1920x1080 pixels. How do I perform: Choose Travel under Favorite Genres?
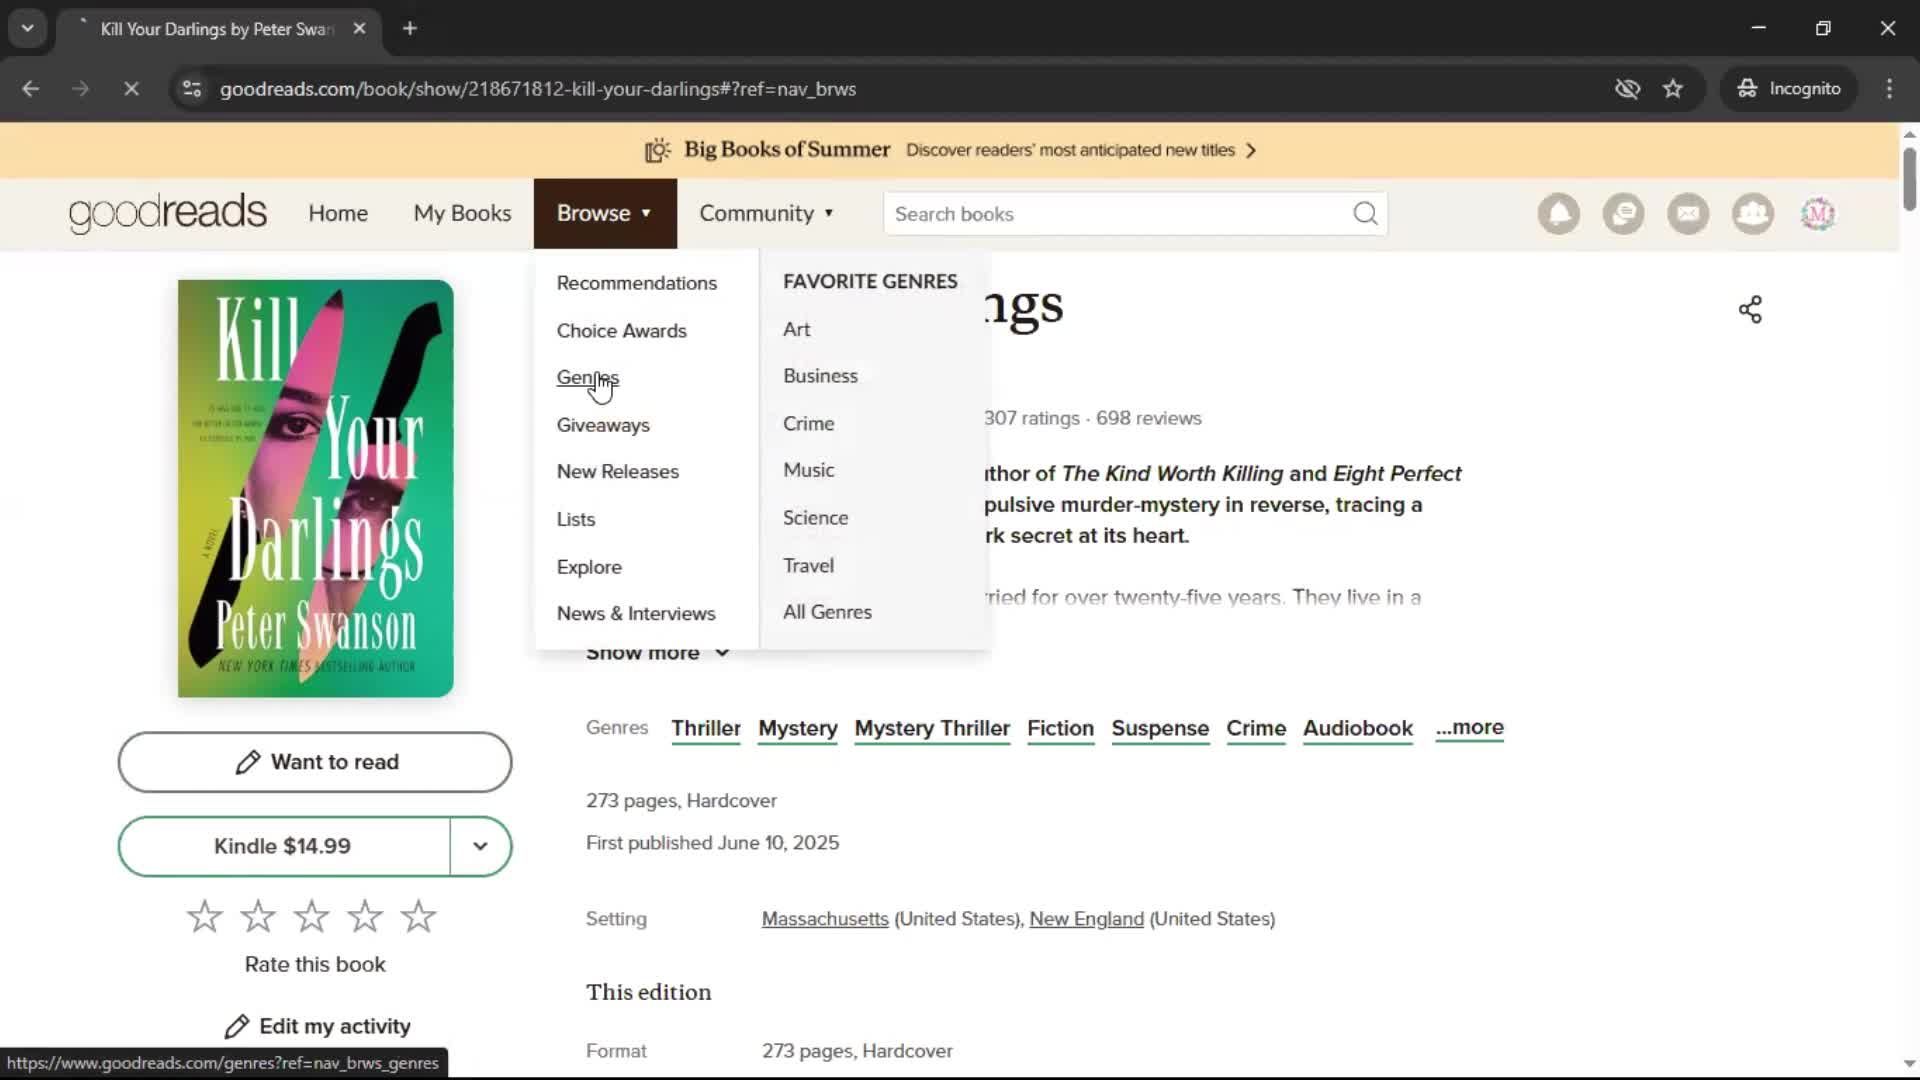[809, 566]
